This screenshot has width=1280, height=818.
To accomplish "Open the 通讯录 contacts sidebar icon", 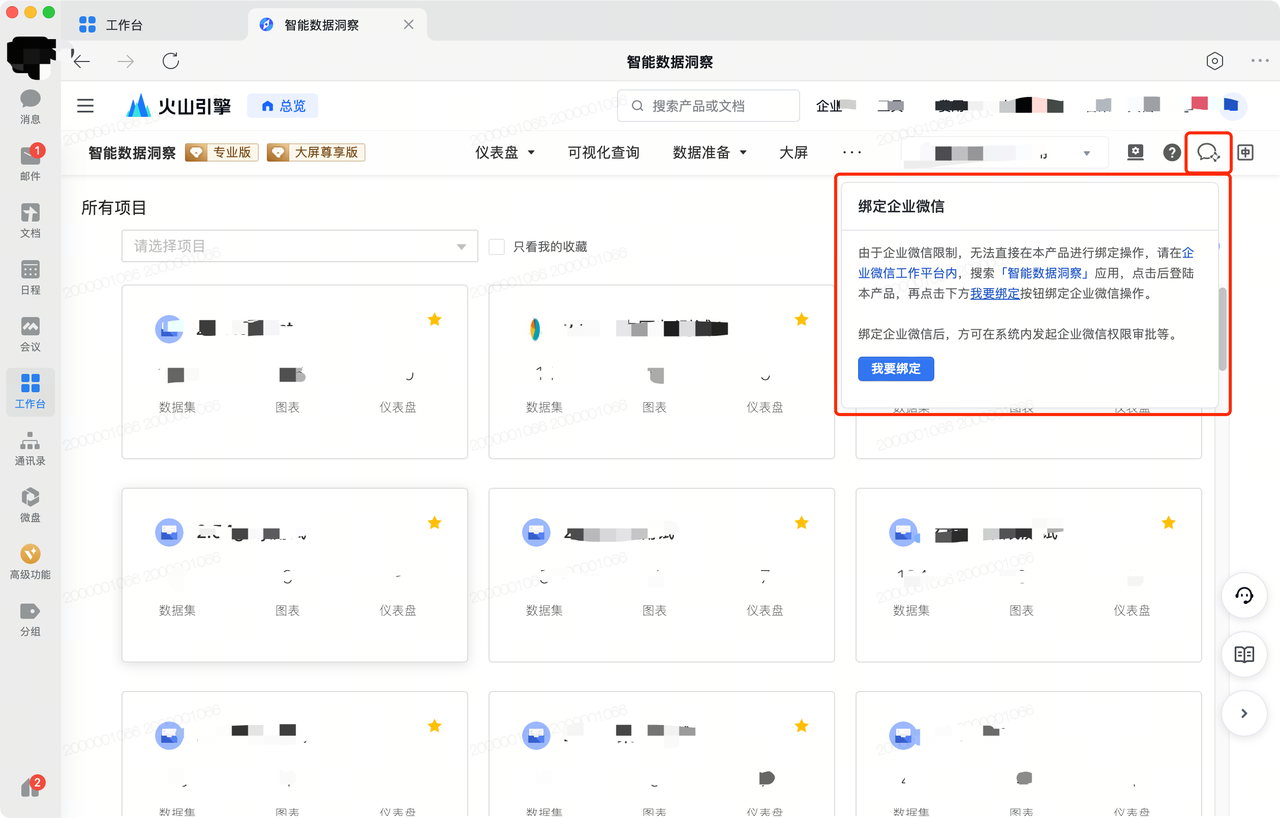I will 30,447.
